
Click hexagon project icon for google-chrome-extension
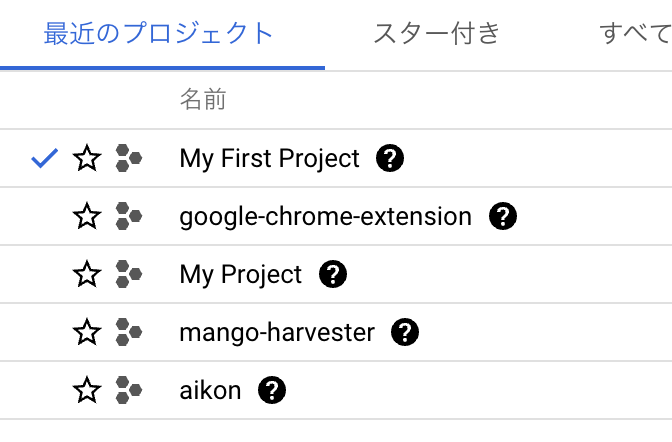click(x=129, y=216)
